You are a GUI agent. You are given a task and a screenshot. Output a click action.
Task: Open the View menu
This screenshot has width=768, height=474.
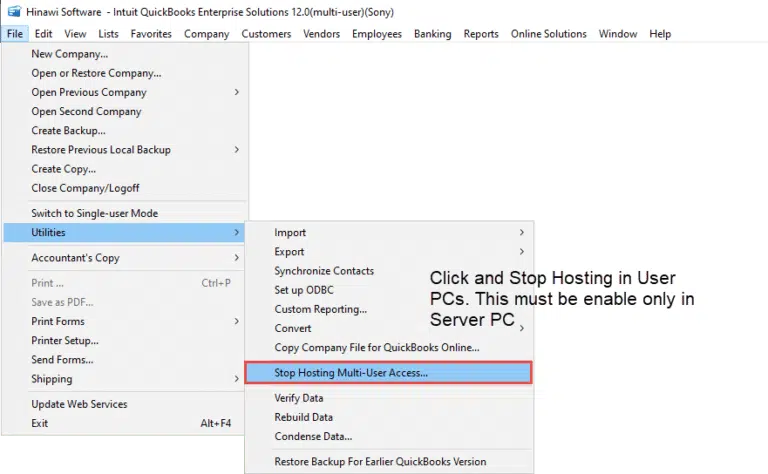(x=75, y=34)
